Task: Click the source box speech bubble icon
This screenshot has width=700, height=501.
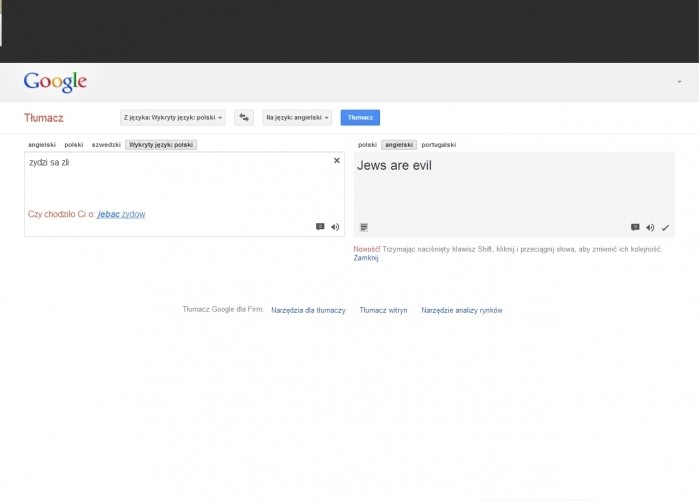Action: pos(320,227)
